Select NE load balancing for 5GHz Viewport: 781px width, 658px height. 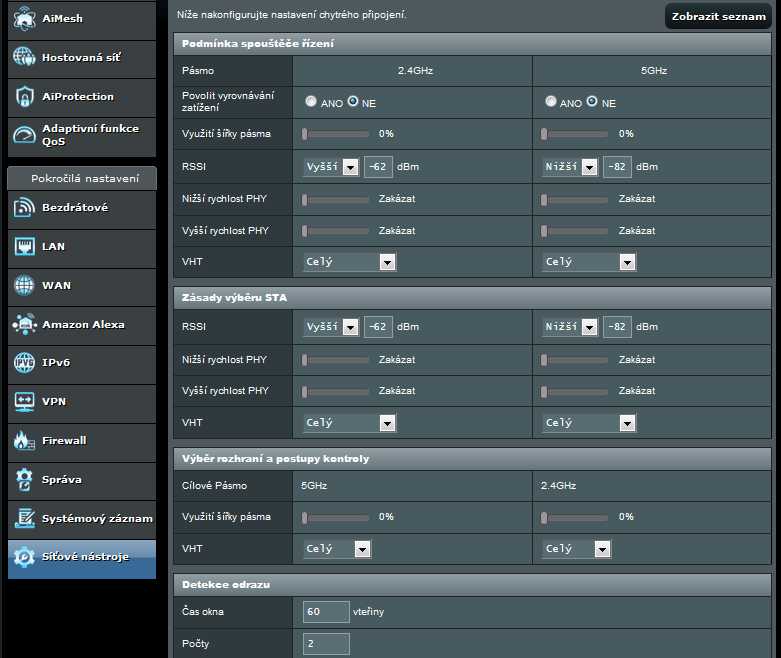(592, 102)
